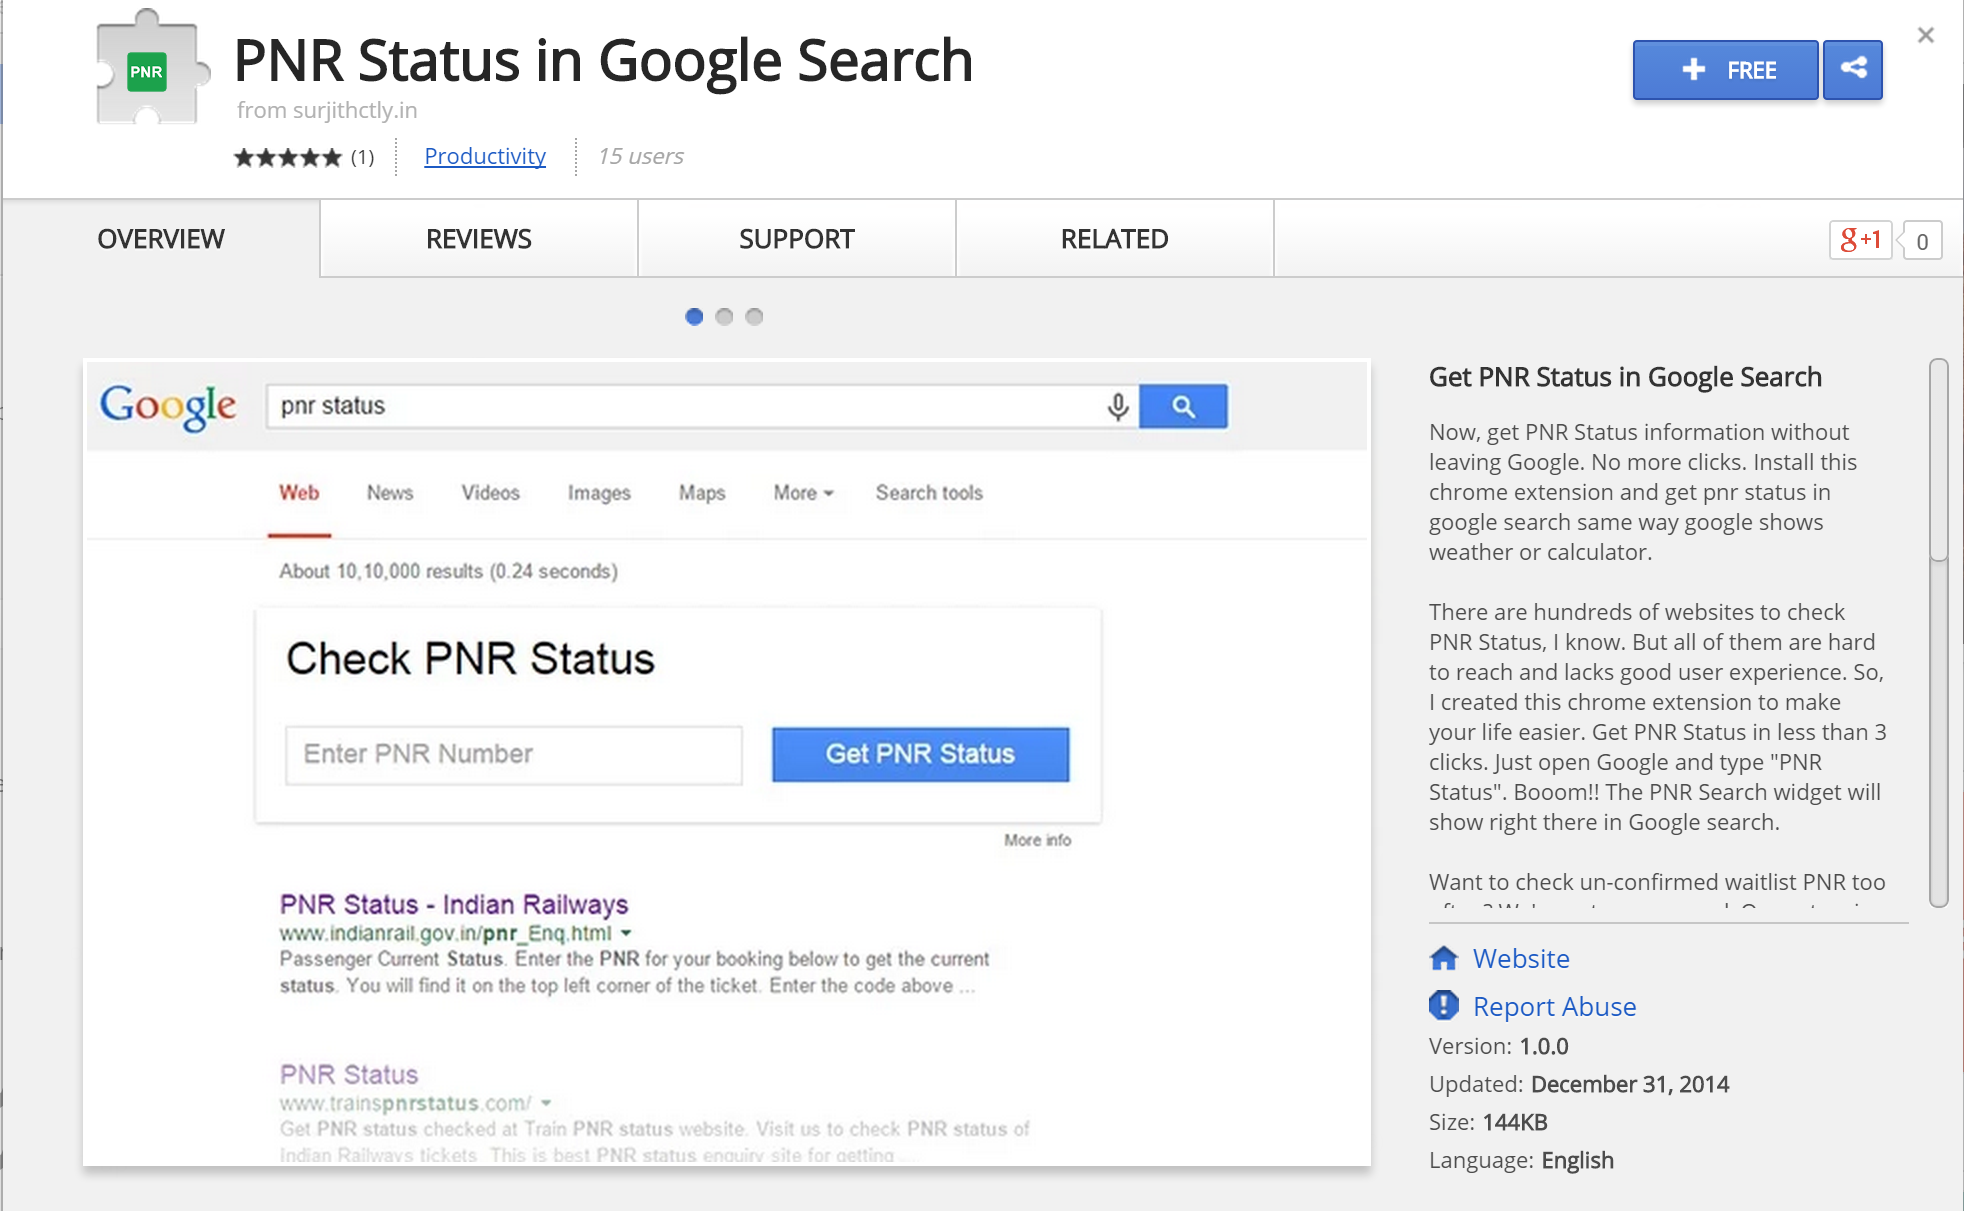Open the Website link
This screenshot has height=1211, width=1964.
coord(1521,958)
